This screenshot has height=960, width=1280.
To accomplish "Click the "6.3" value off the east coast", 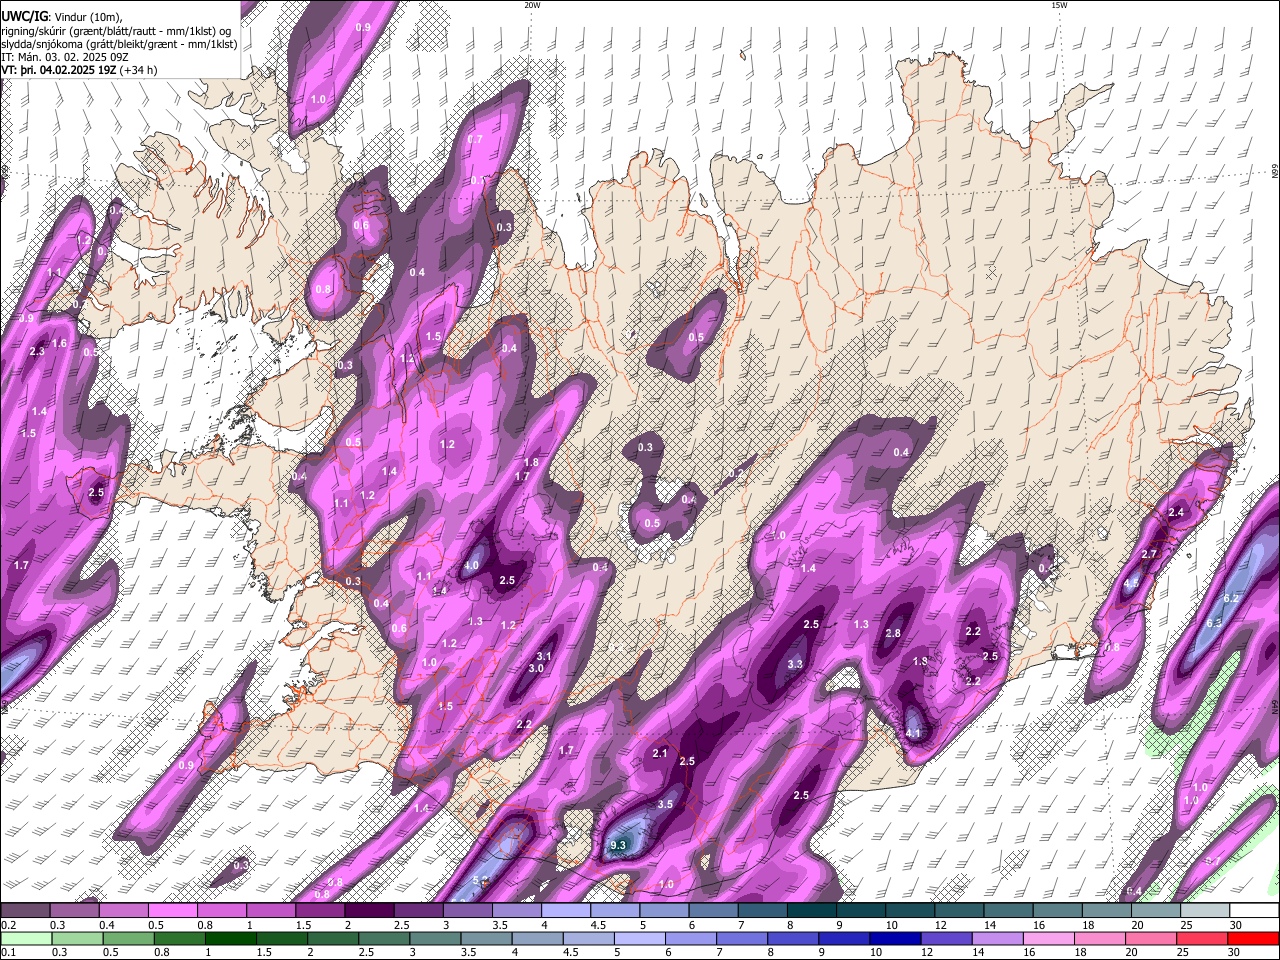I will [x=1214, y=623].
